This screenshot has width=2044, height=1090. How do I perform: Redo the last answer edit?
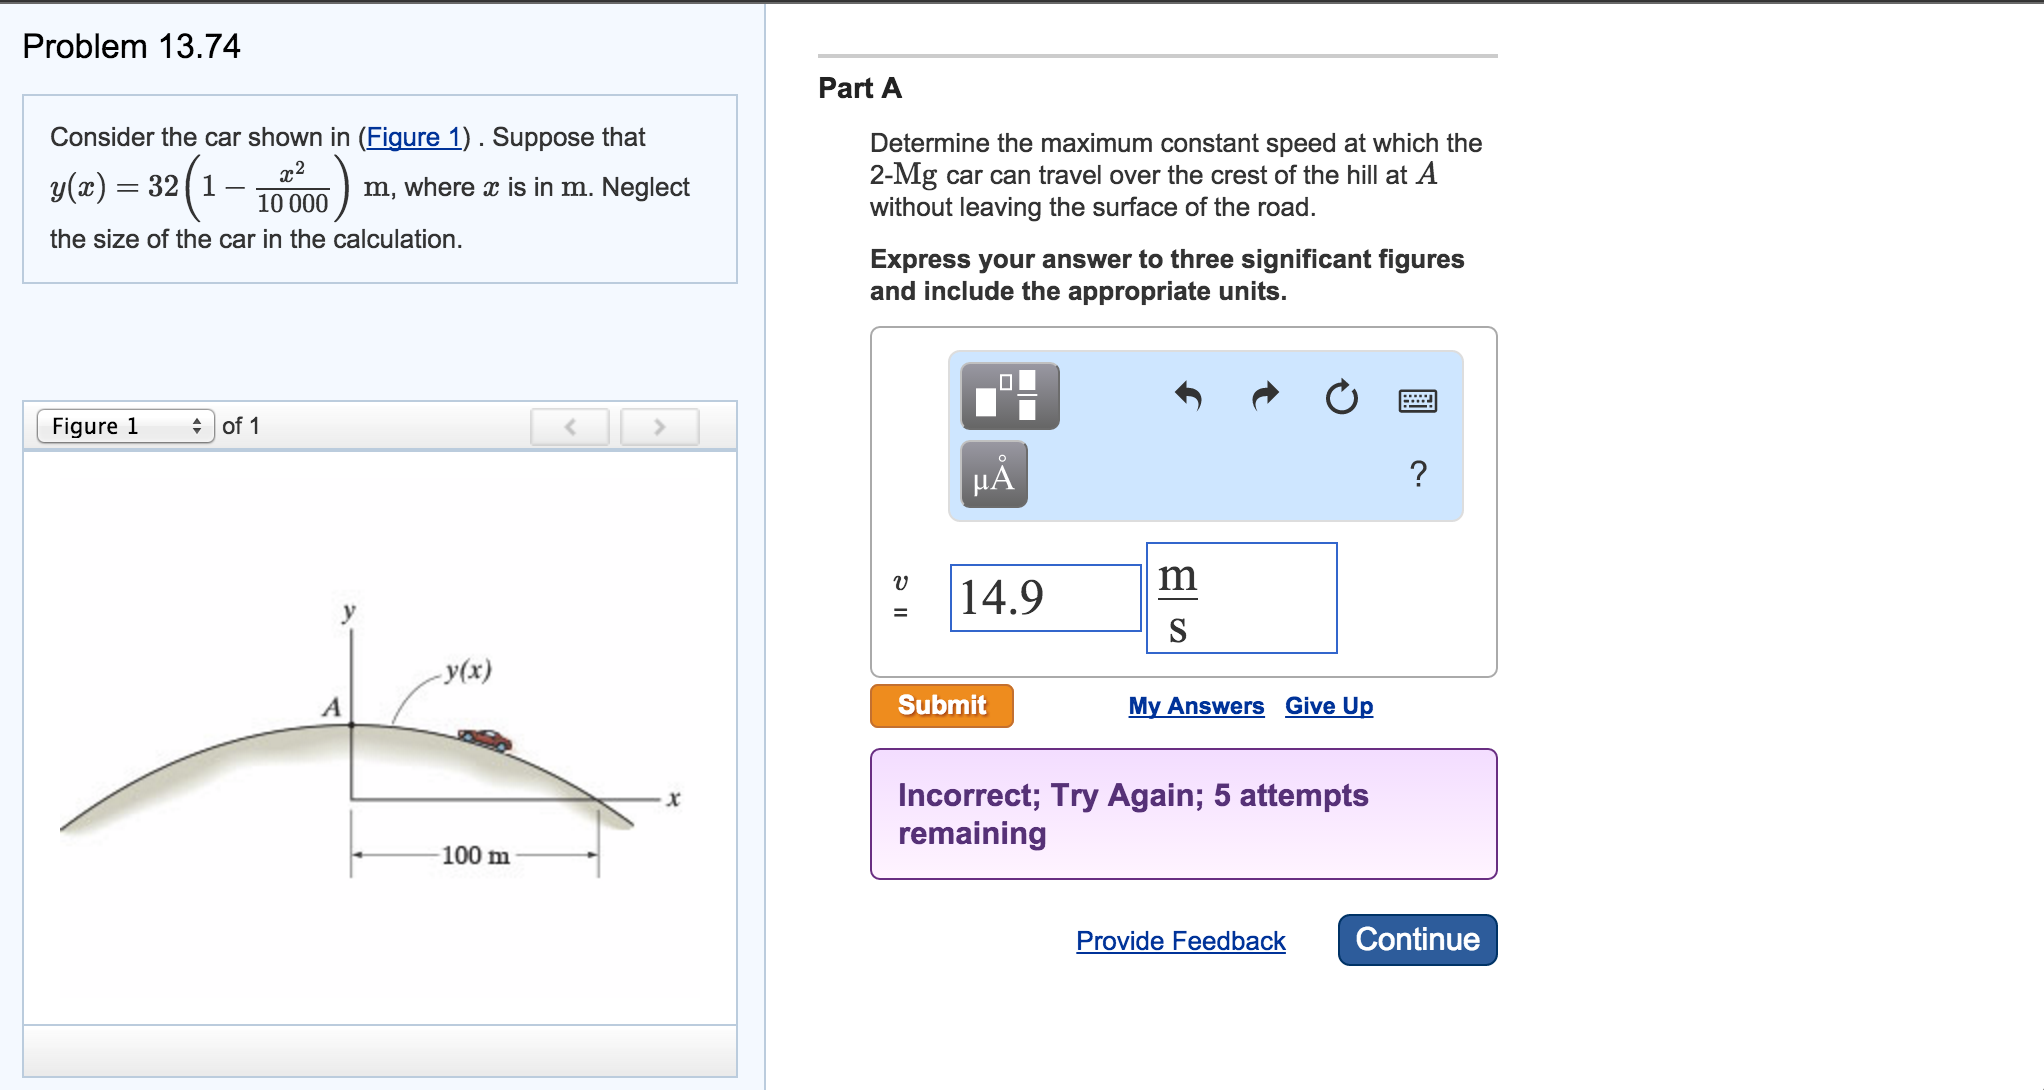click(1263, 396)
